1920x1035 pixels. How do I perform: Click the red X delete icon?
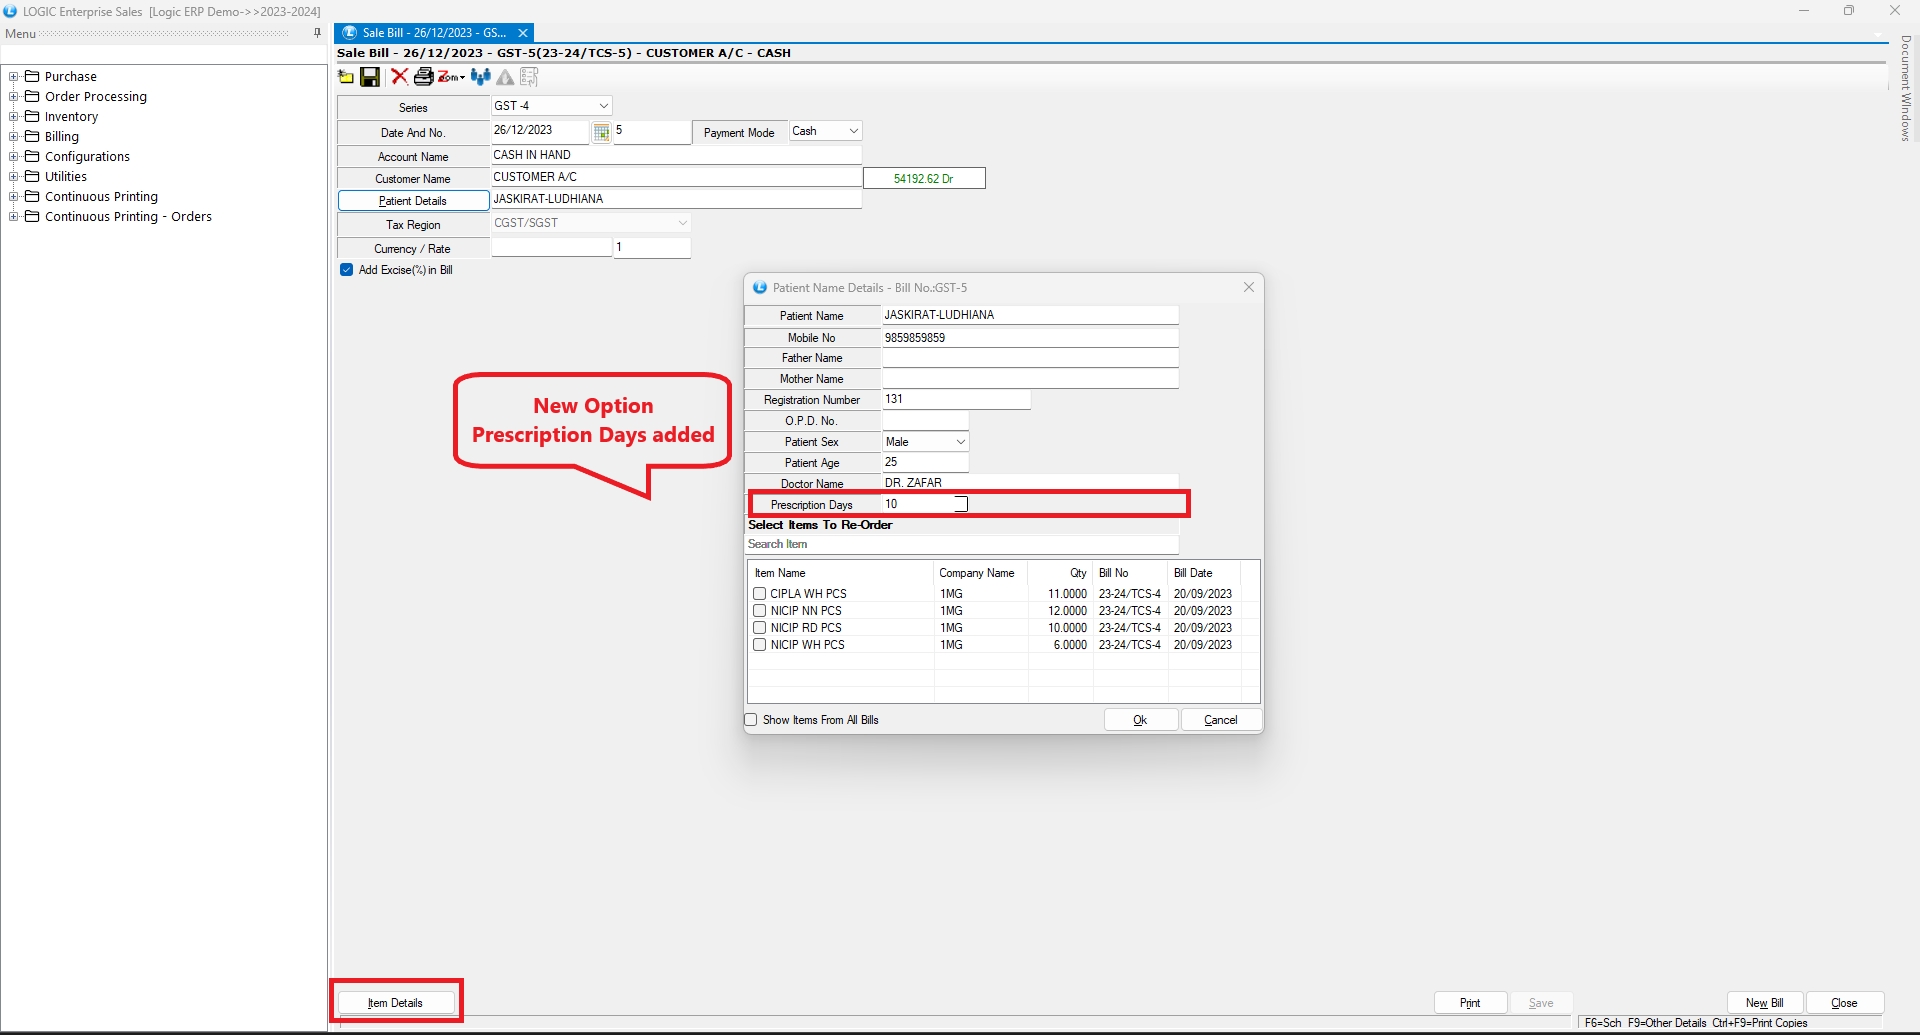tap(399, 77)
